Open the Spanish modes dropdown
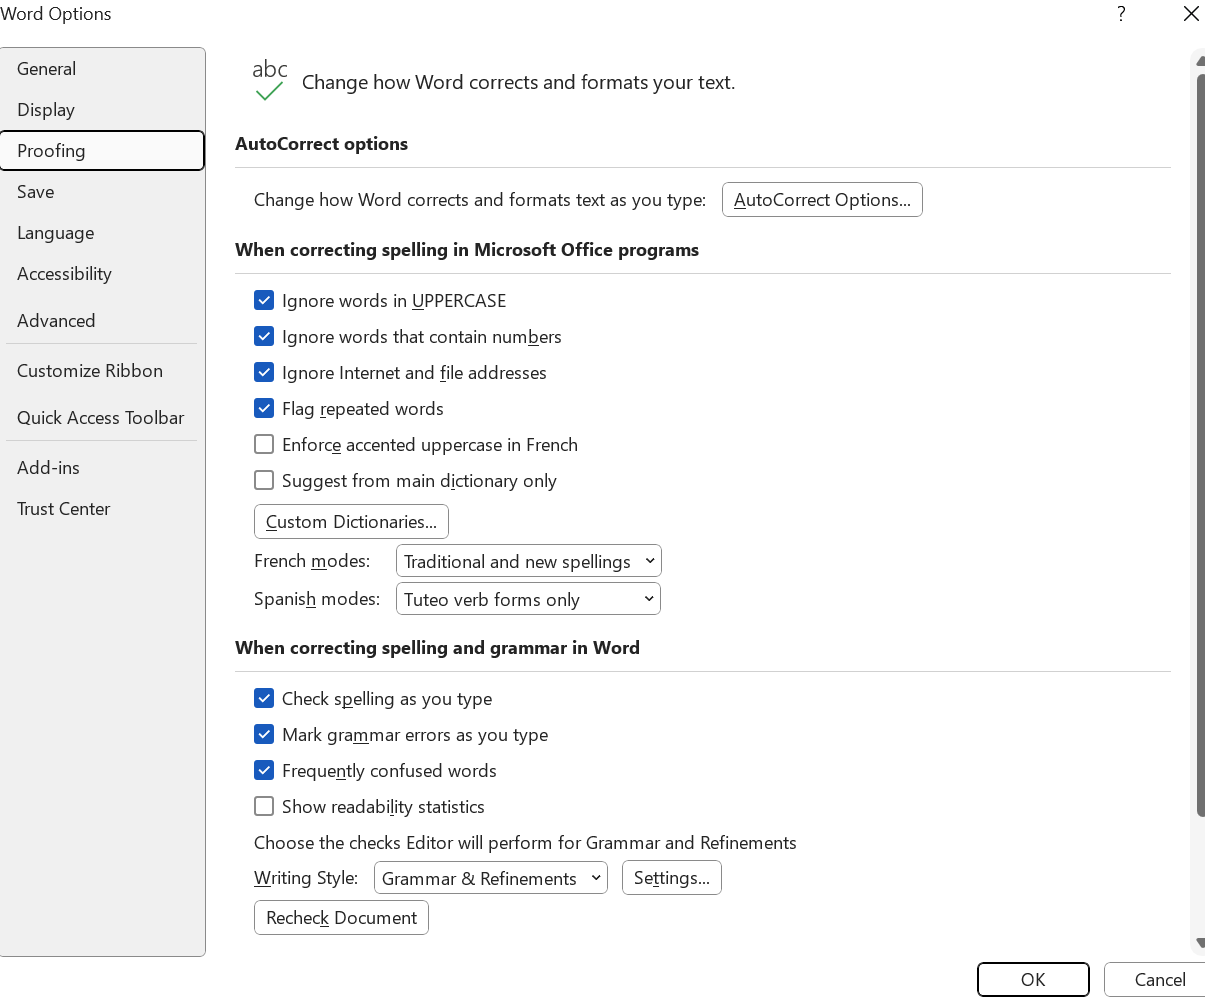The width and height of the screenshot is (1205, 999). [528, 599]
